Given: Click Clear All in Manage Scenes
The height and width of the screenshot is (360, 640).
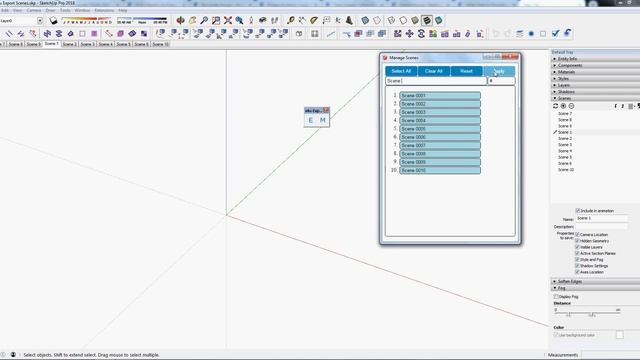Looking at the screenshot, I should (x=433, y=71).
